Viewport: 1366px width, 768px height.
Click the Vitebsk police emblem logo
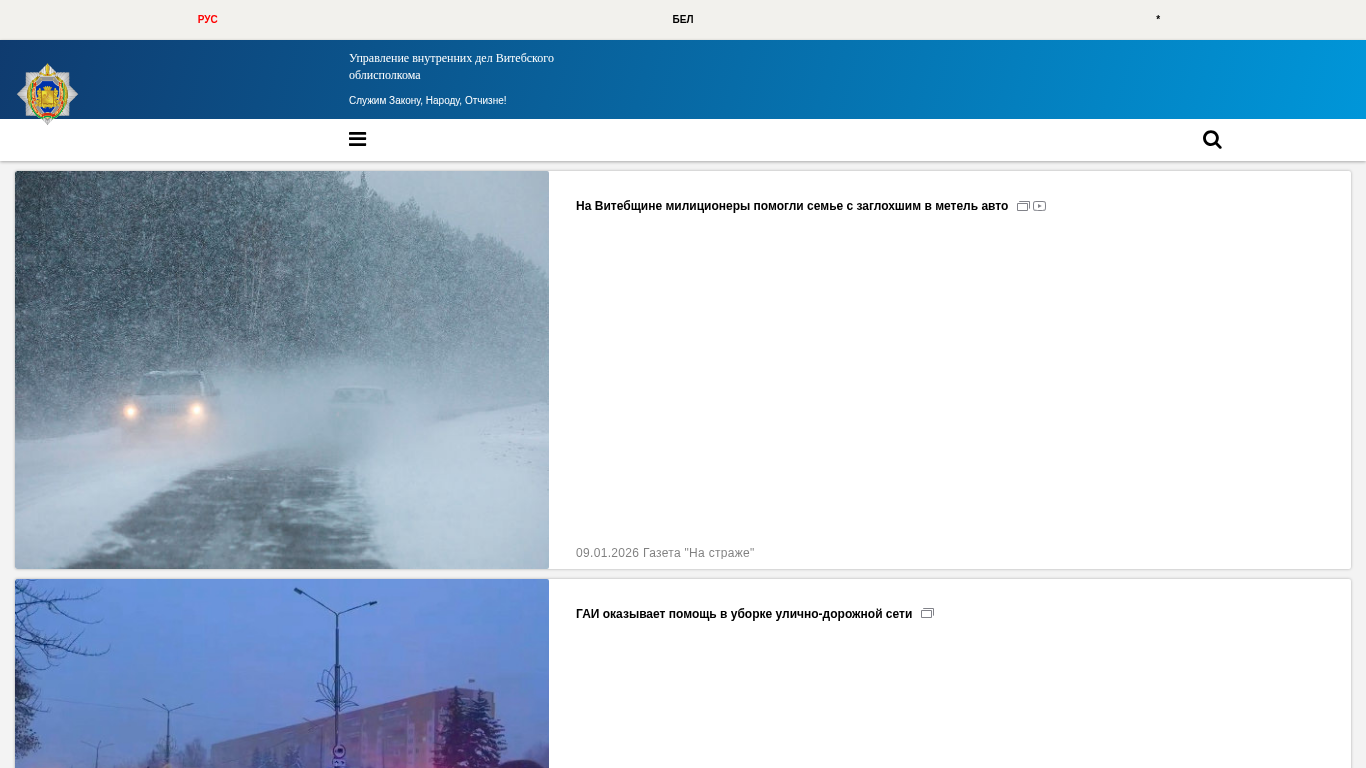click(47, 93)
